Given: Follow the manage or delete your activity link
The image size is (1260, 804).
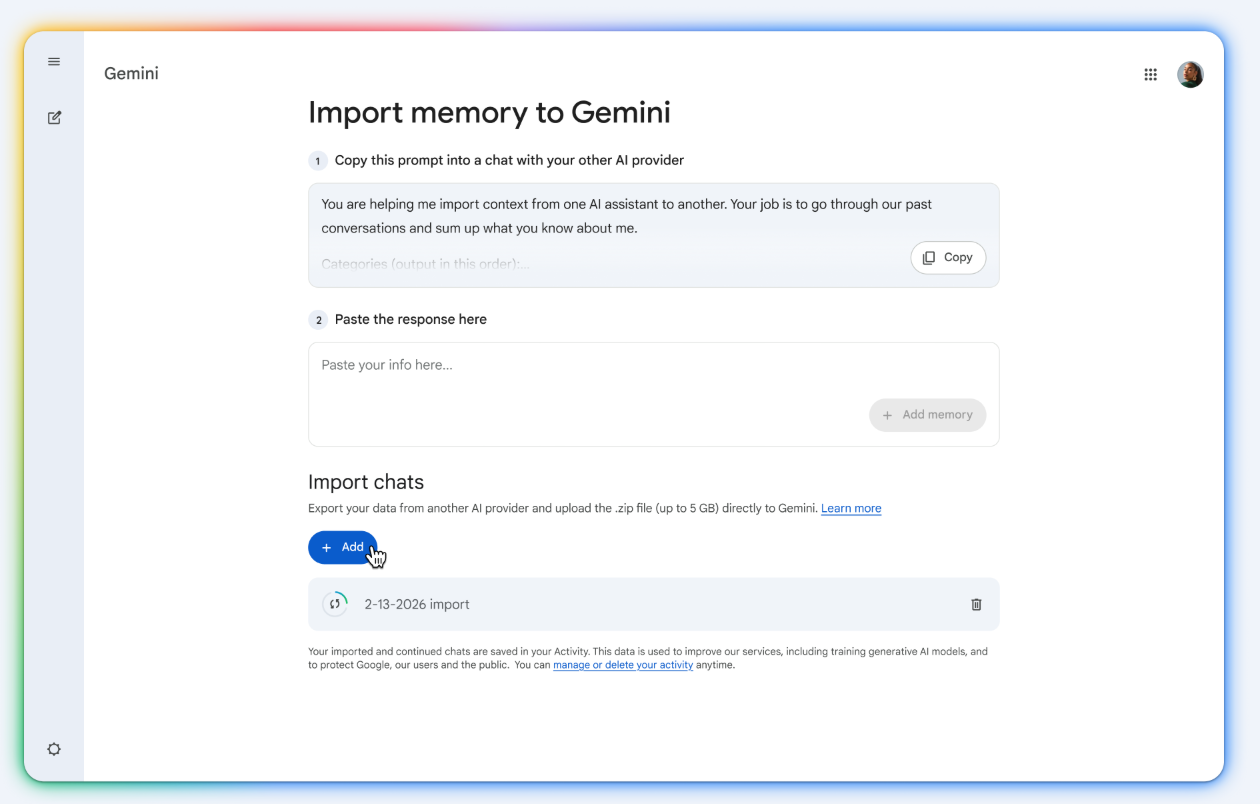Looking at the screenshot, I should point(623,665).
